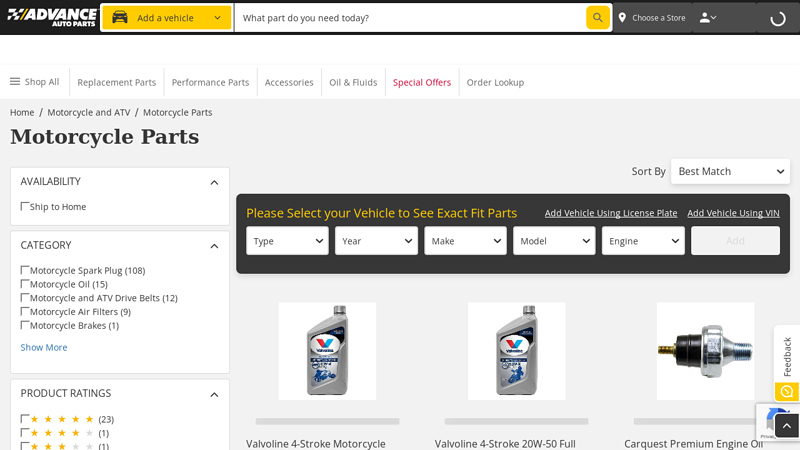Click the Feedback chat icon
Image resolution: width=800 pixels, height=450 pixels.
click(x=787, y=392)
